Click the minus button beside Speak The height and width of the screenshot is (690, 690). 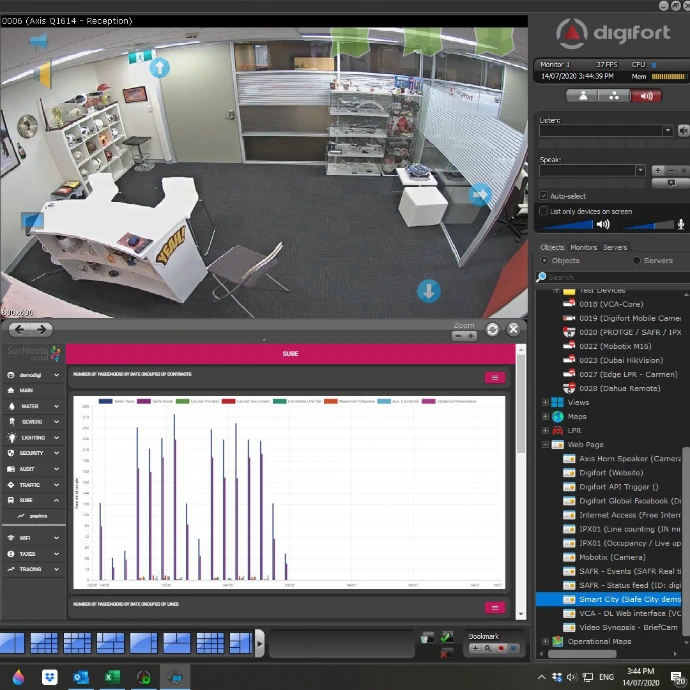pos(671,170)
